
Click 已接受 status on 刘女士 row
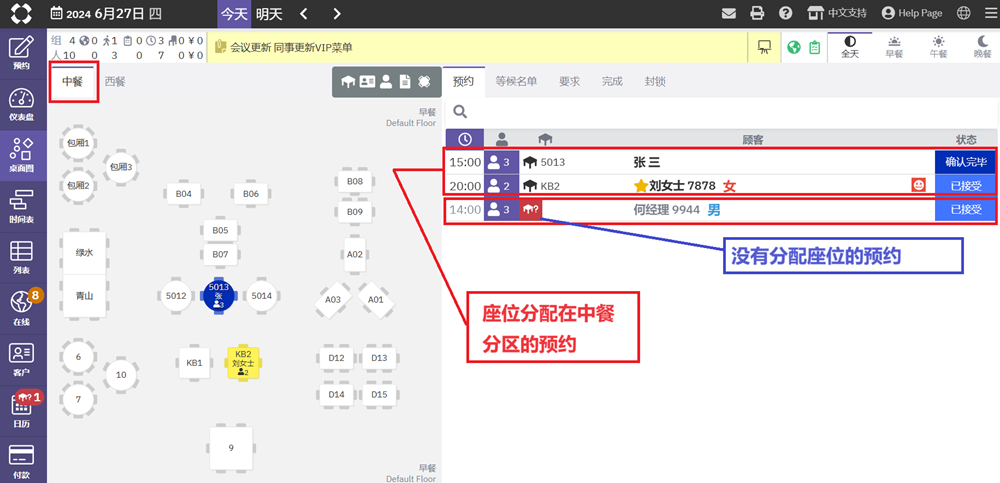tap(965, 185)
